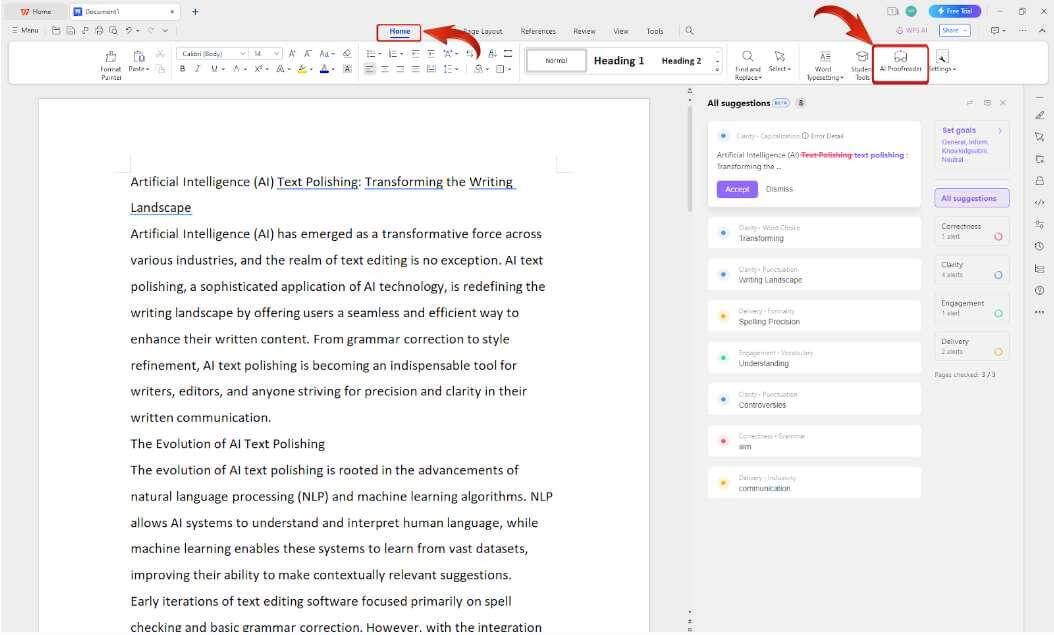Open Word Typesetting tools
This screenshot has height=635, width=1054.
[824, 62]
